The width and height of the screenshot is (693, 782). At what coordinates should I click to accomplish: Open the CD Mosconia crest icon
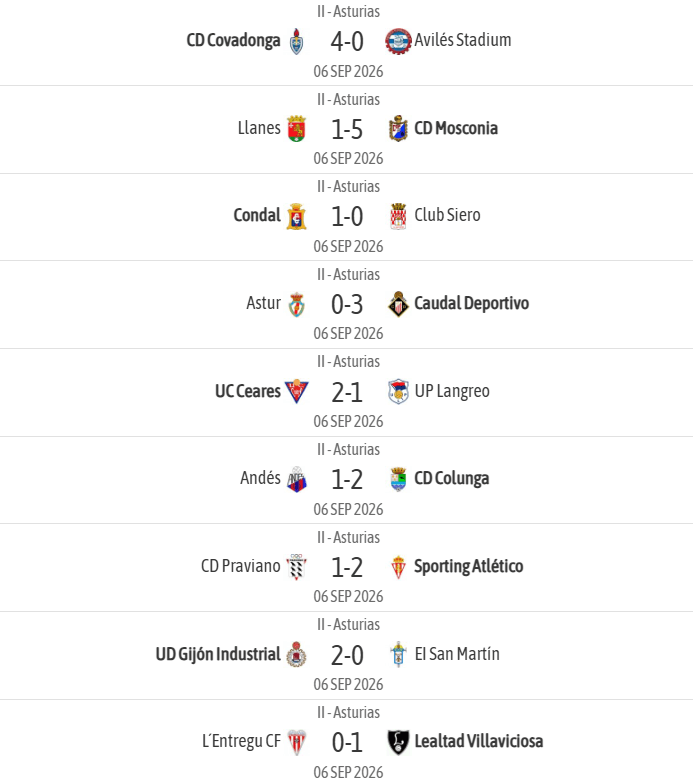coord(398,129)
